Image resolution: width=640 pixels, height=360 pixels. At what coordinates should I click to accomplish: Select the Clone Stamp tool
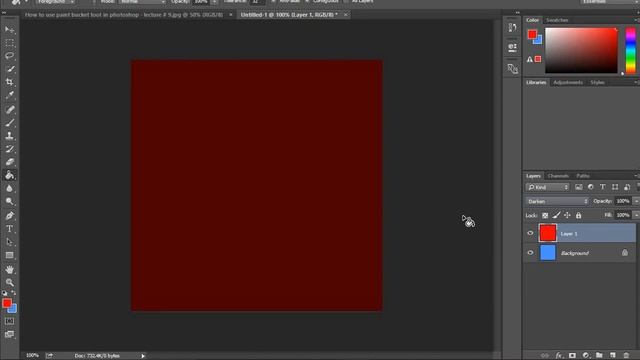tap(9, 136)
